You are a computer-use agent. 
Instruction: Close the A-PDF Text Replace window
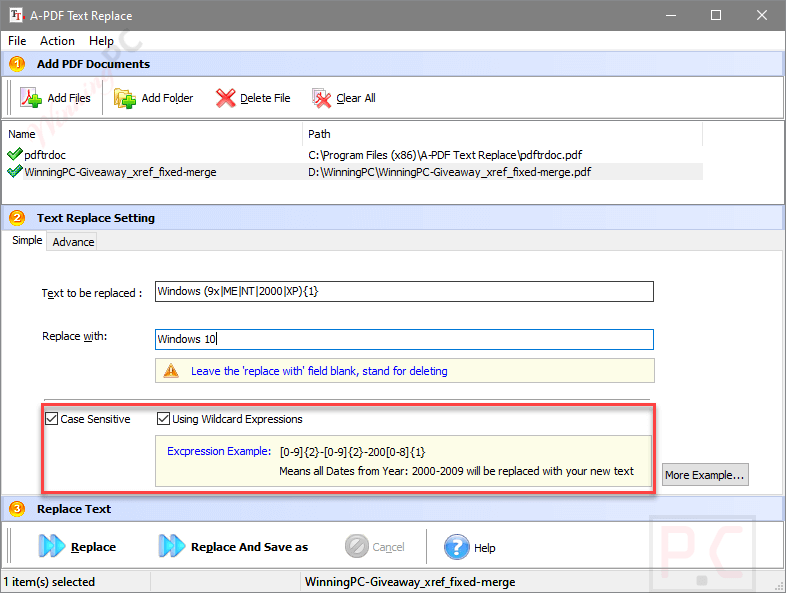tap(761, 15)
